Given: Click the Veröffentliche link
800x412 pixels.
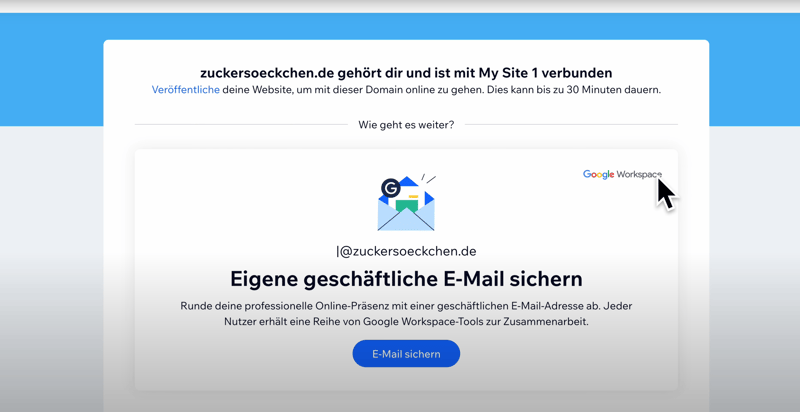Looking at the screenshot, I should 185,90.
